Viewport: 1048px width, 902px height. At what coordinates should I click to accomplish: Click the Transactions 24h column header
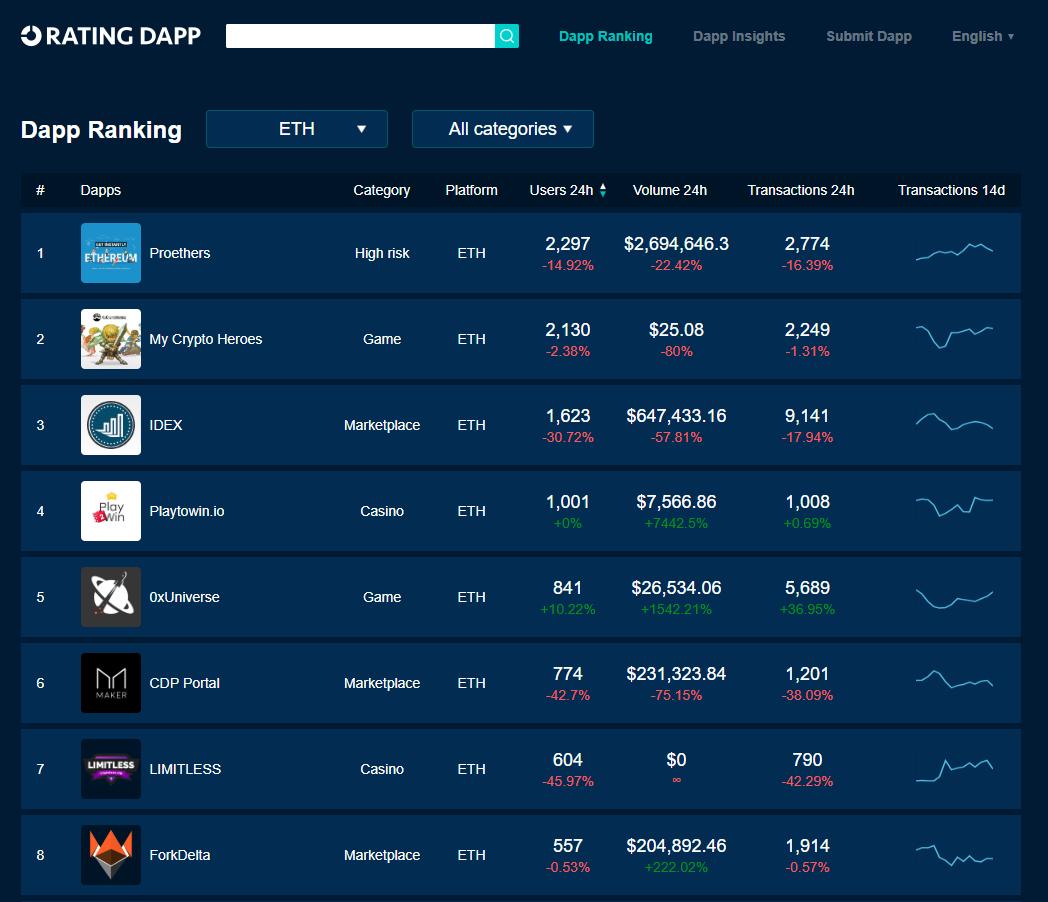pyautogui.click(x=801, y=190)
